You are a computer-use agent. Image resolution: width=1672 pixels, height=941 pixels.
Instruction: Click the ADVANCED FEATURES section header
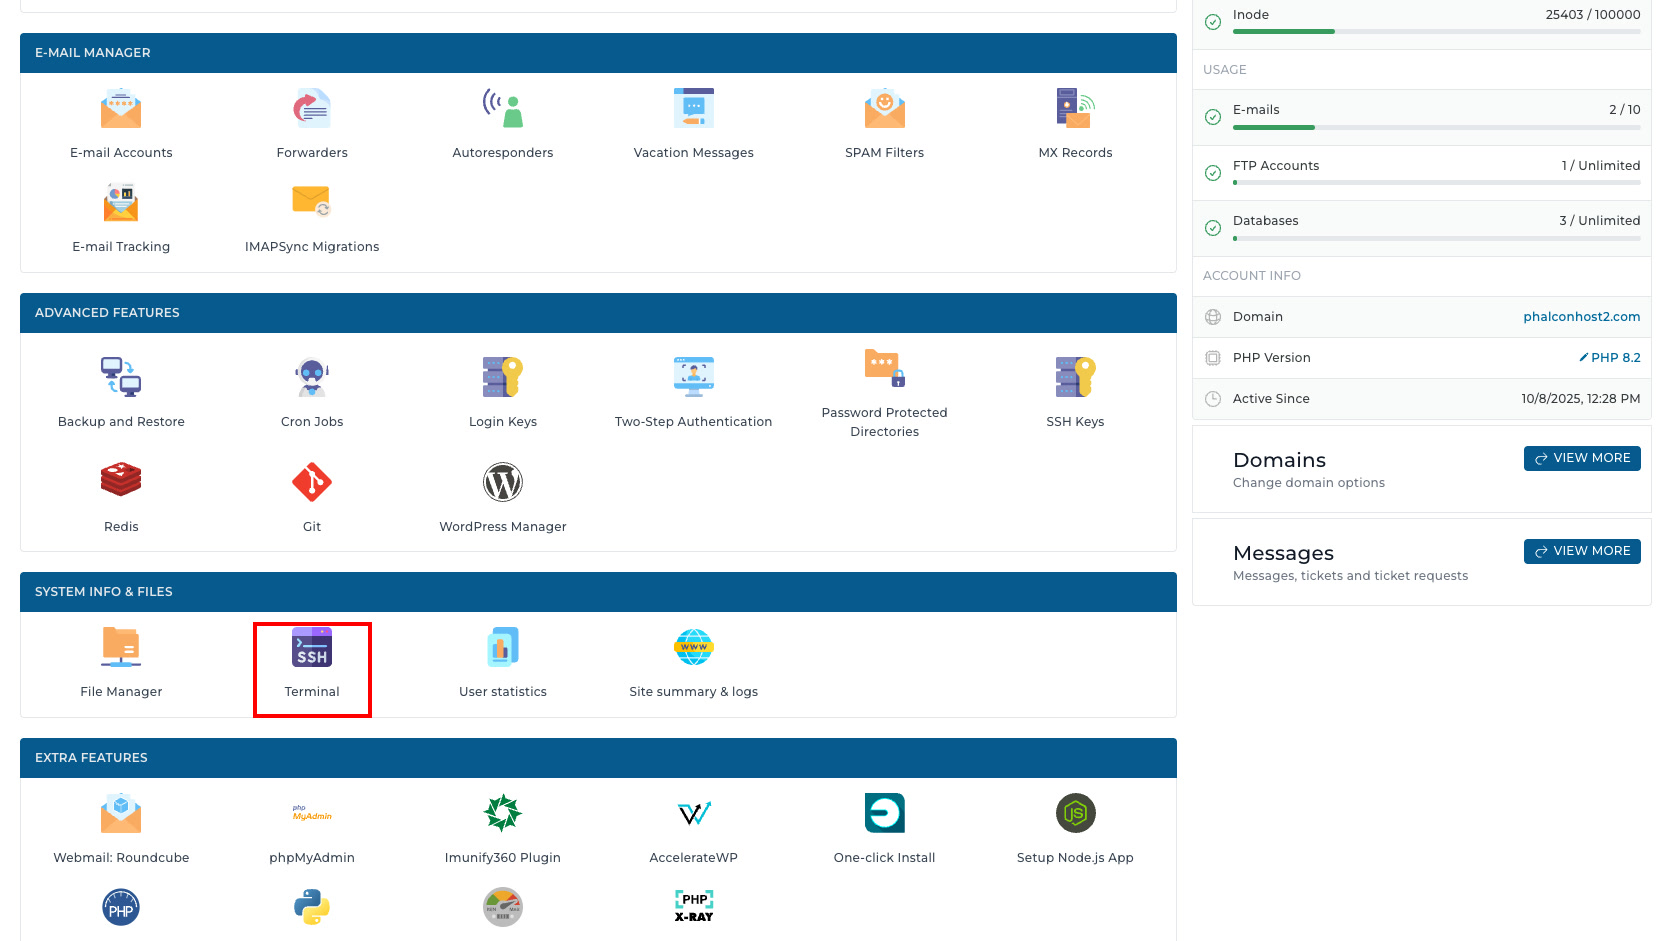click(598, 313)
